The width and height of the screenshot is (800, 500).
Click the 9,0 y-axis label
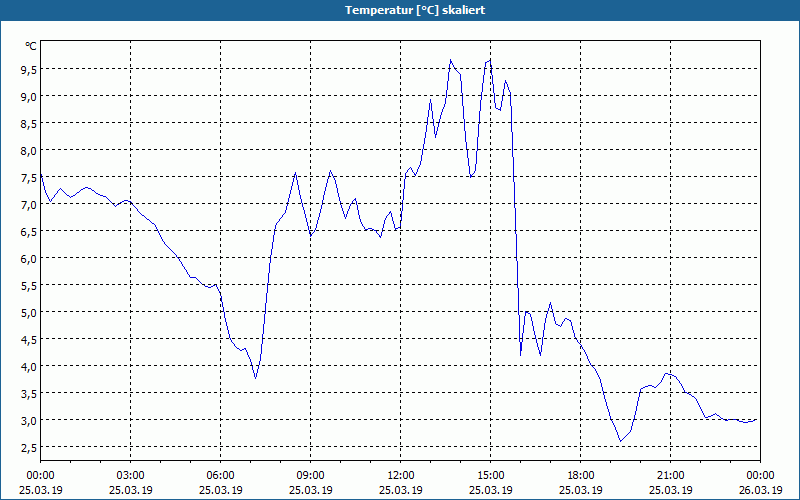pos(28,97)
